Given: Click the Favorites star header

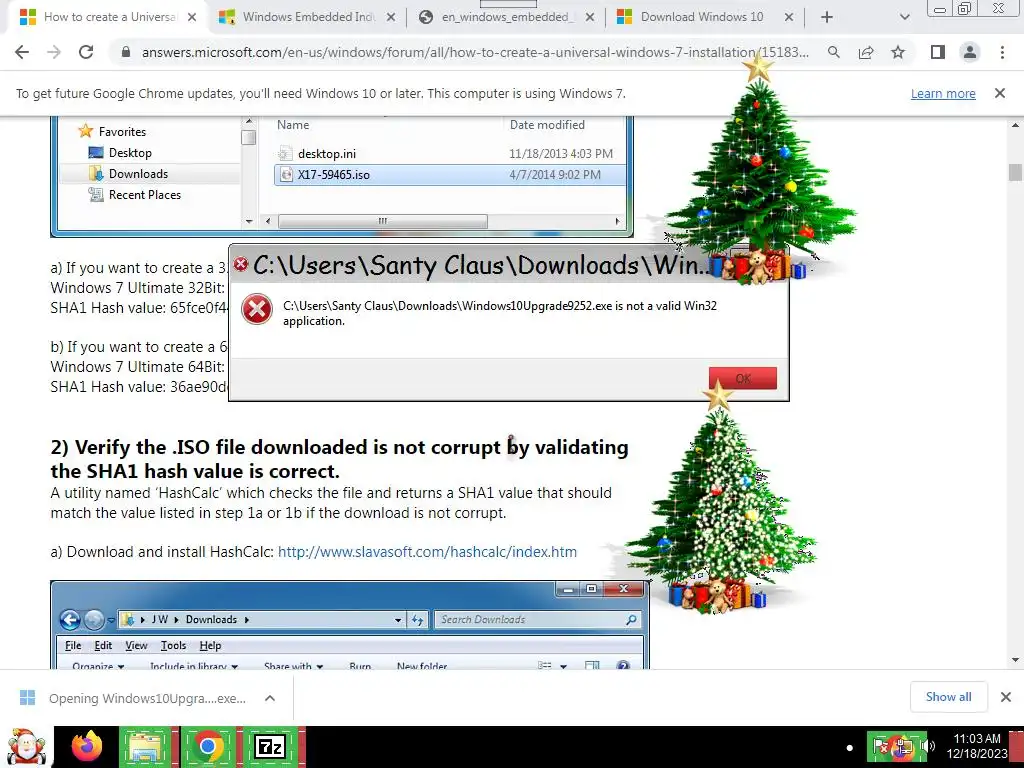Looking at the screenshot, I should tap(112, 131).
